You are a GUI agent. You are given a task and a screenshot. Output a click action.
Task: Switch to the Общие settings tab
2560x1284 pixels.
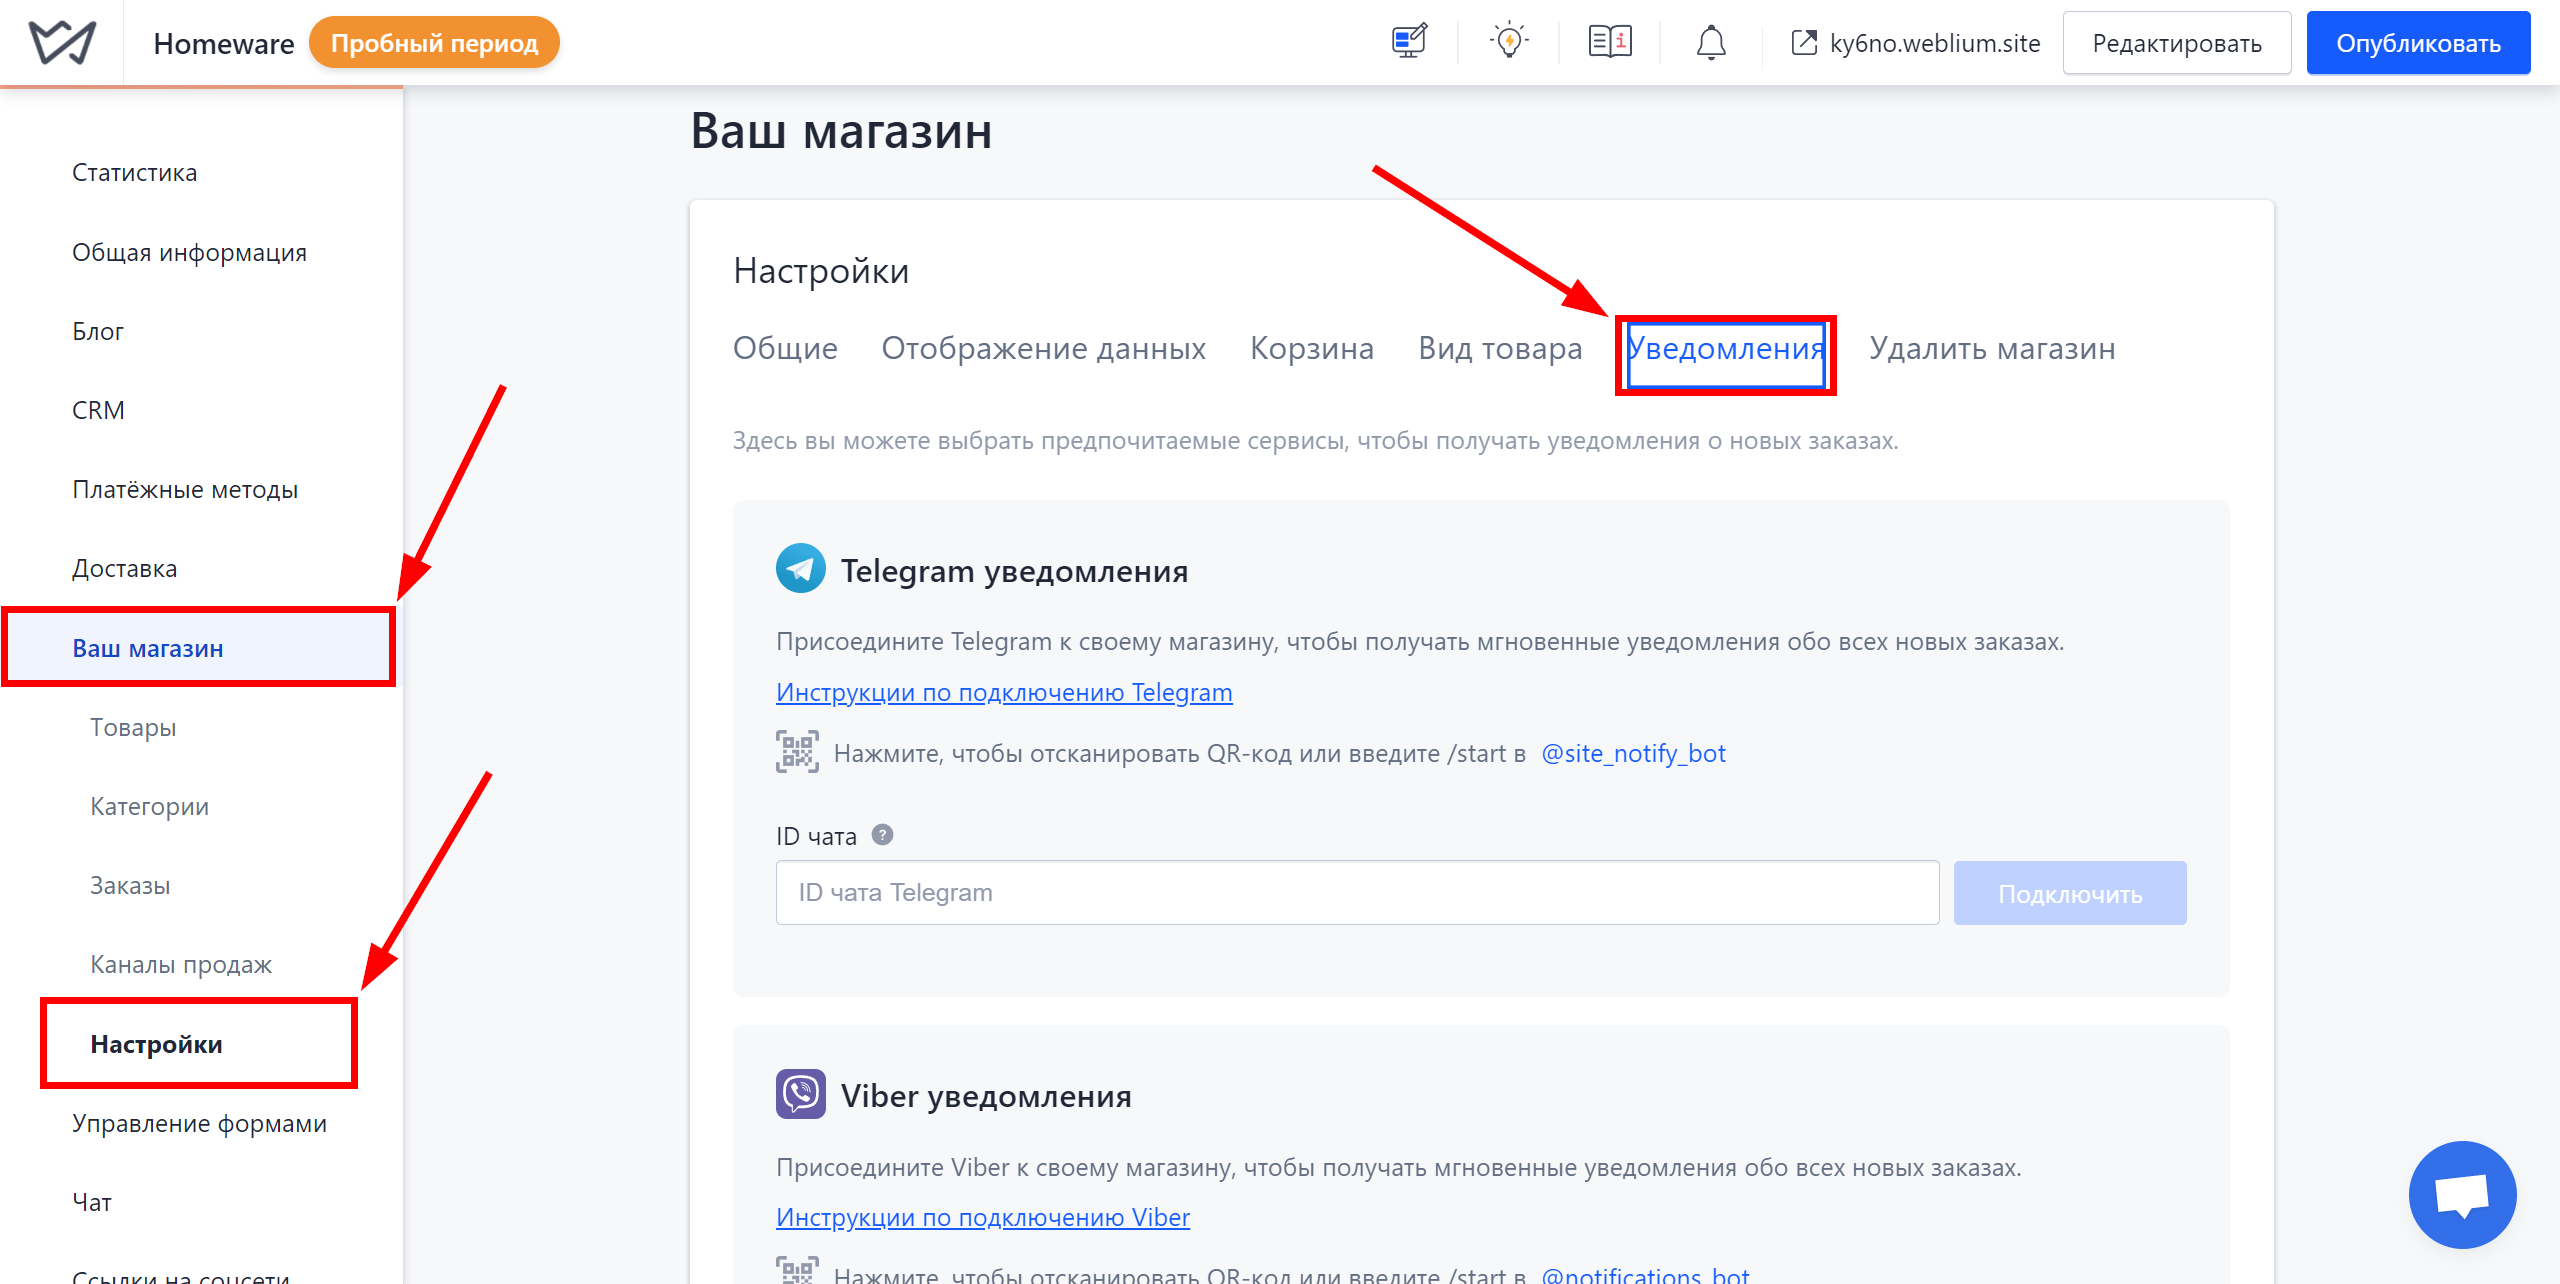(785, 348)
